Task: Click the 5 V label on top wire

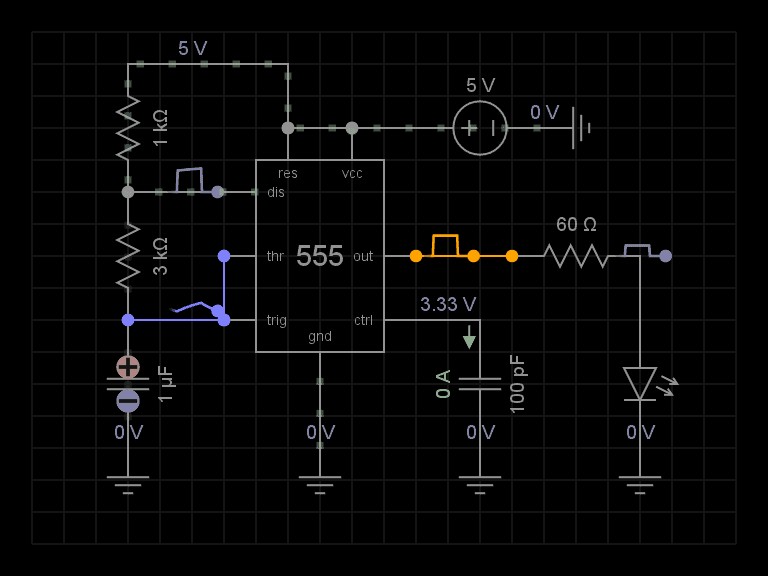Action: 192,48
